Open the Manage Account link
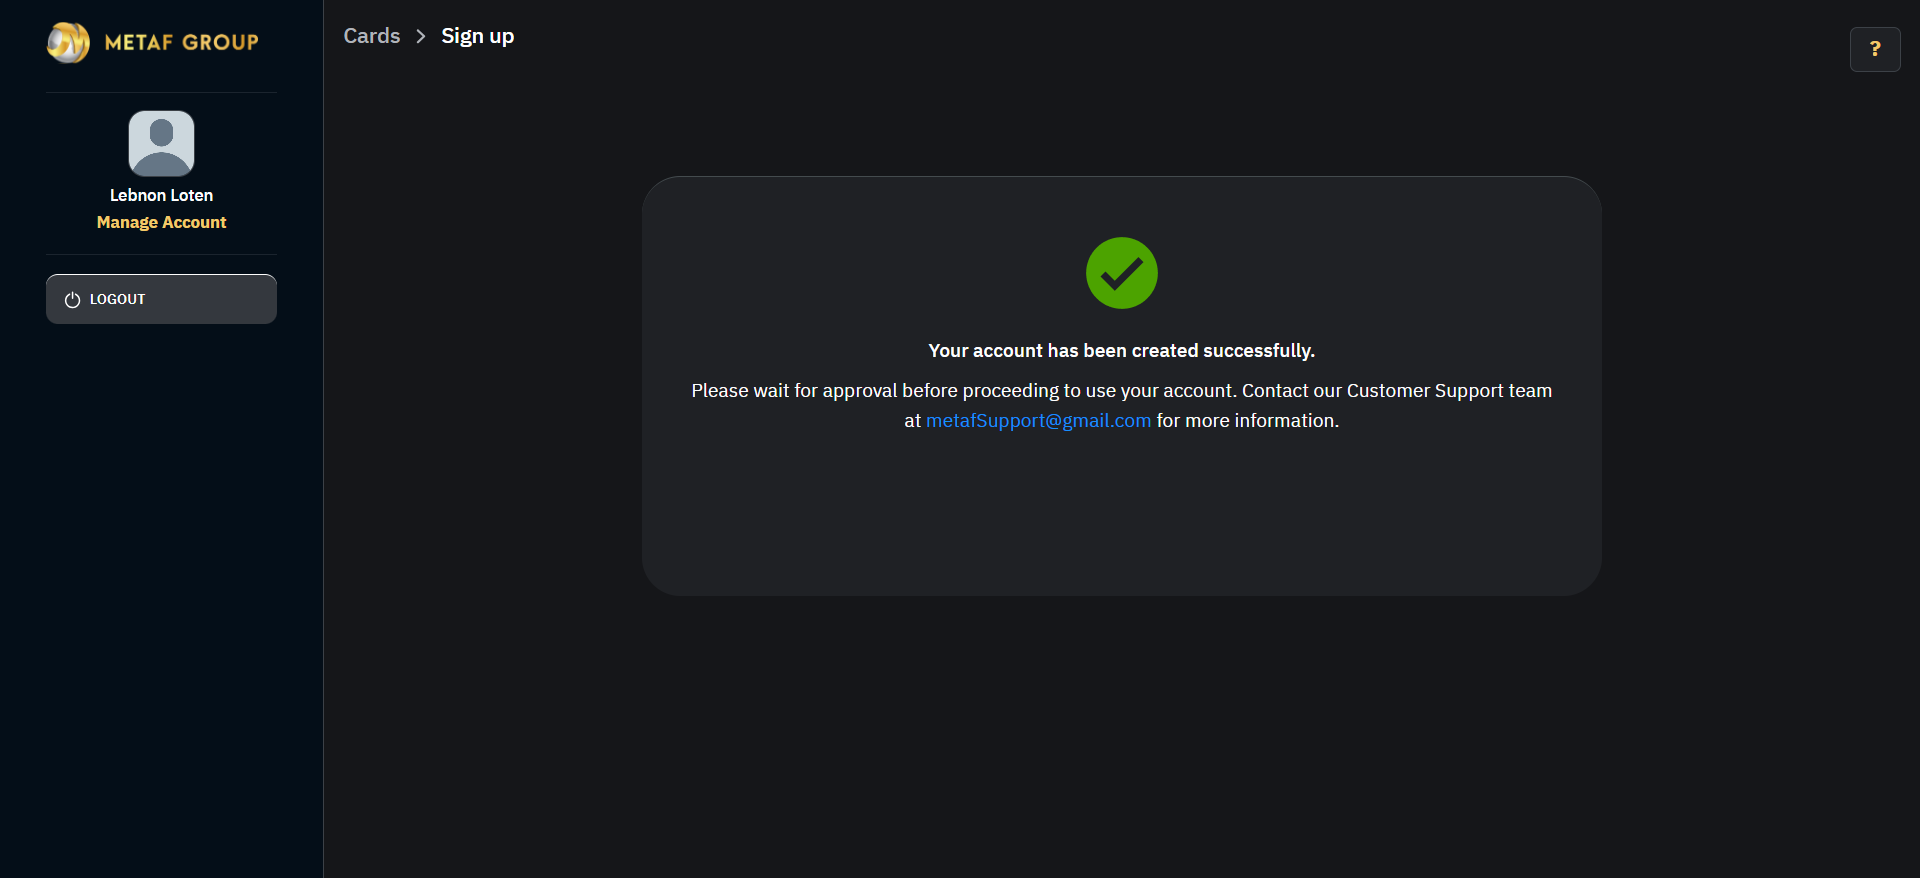 (x=161, y=222)
